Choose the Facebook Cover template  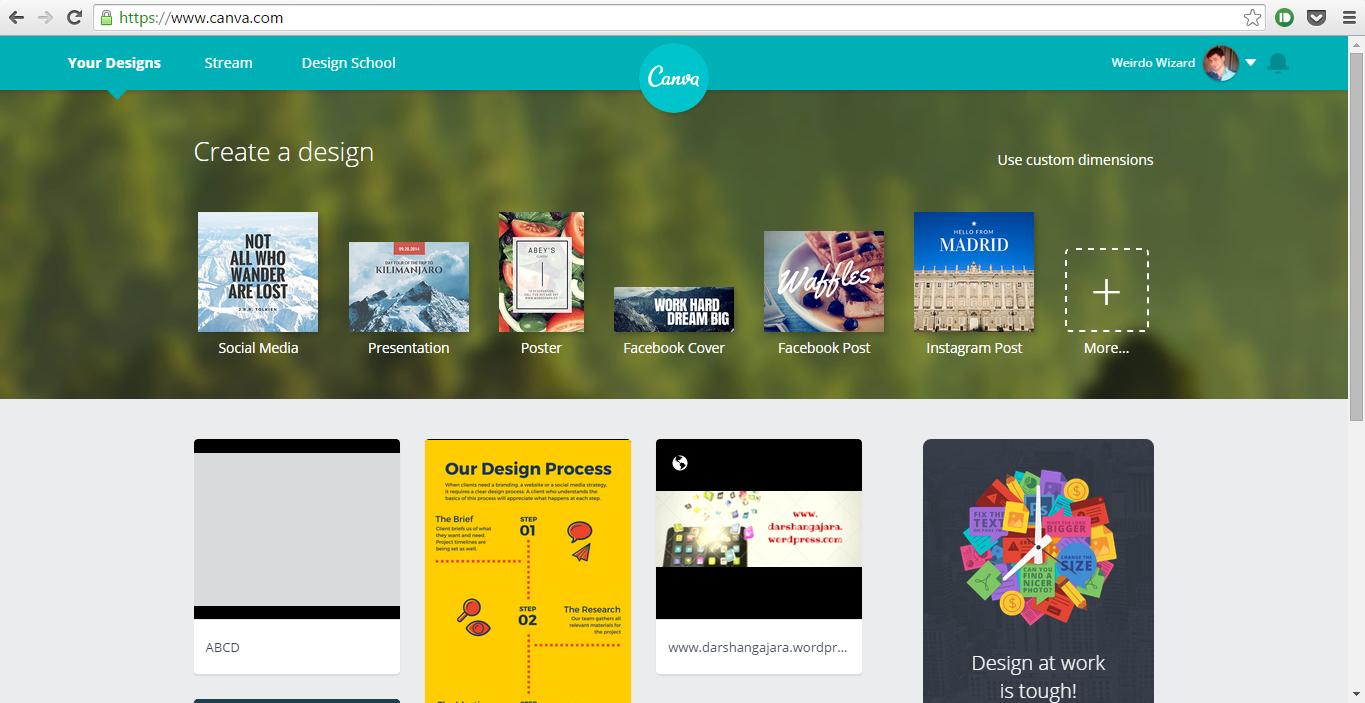[673, 310]
